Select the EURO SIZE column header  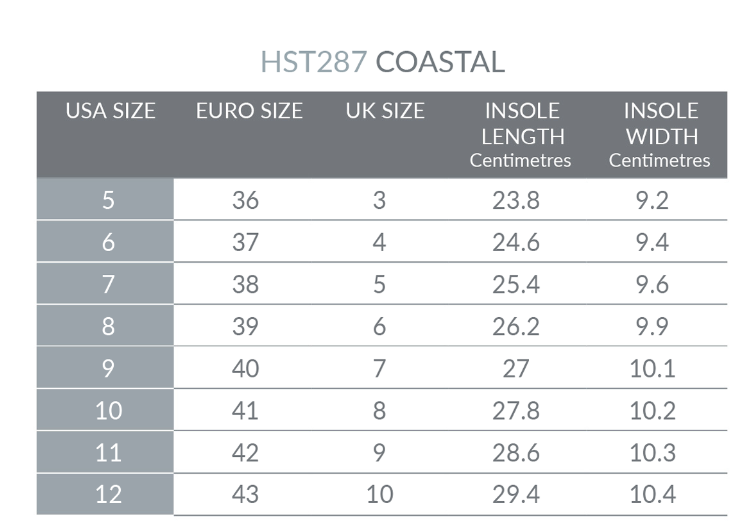click(x=249, y=111)
